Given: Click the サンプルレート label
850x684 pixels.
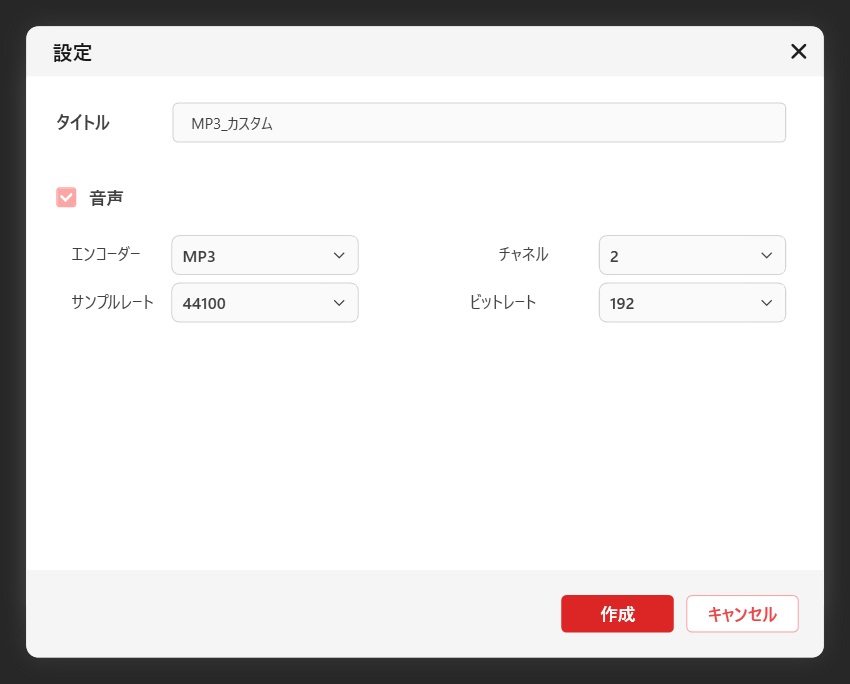Looking at the screenshot, I should click(112, 302).
